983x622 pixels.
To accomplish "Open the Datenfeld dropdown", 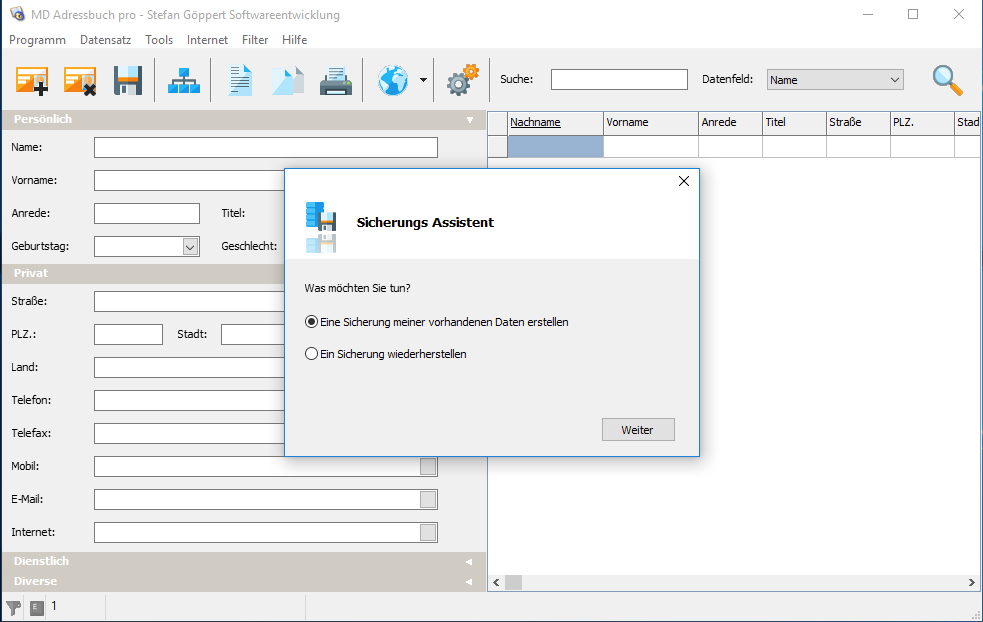I will [x=835, y=80].
